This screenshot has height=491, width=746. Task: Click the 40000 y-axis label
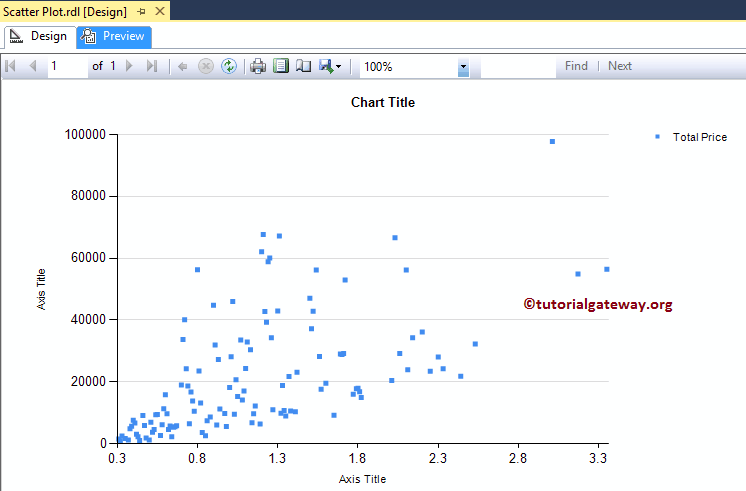point(88,319)
